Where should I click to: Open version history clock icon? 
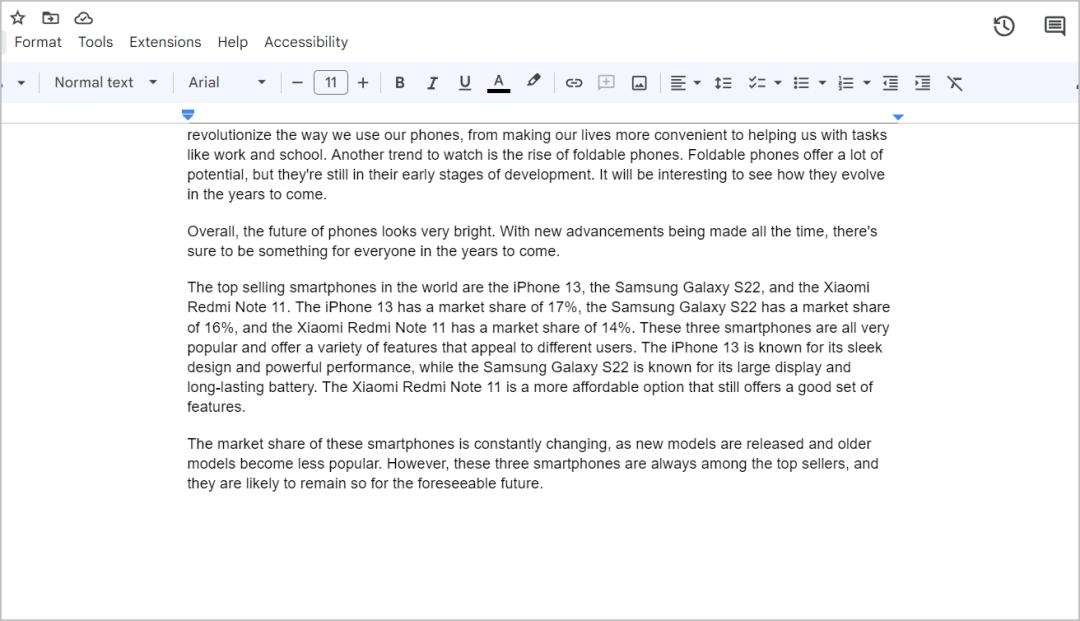[x=1004, y=27]
